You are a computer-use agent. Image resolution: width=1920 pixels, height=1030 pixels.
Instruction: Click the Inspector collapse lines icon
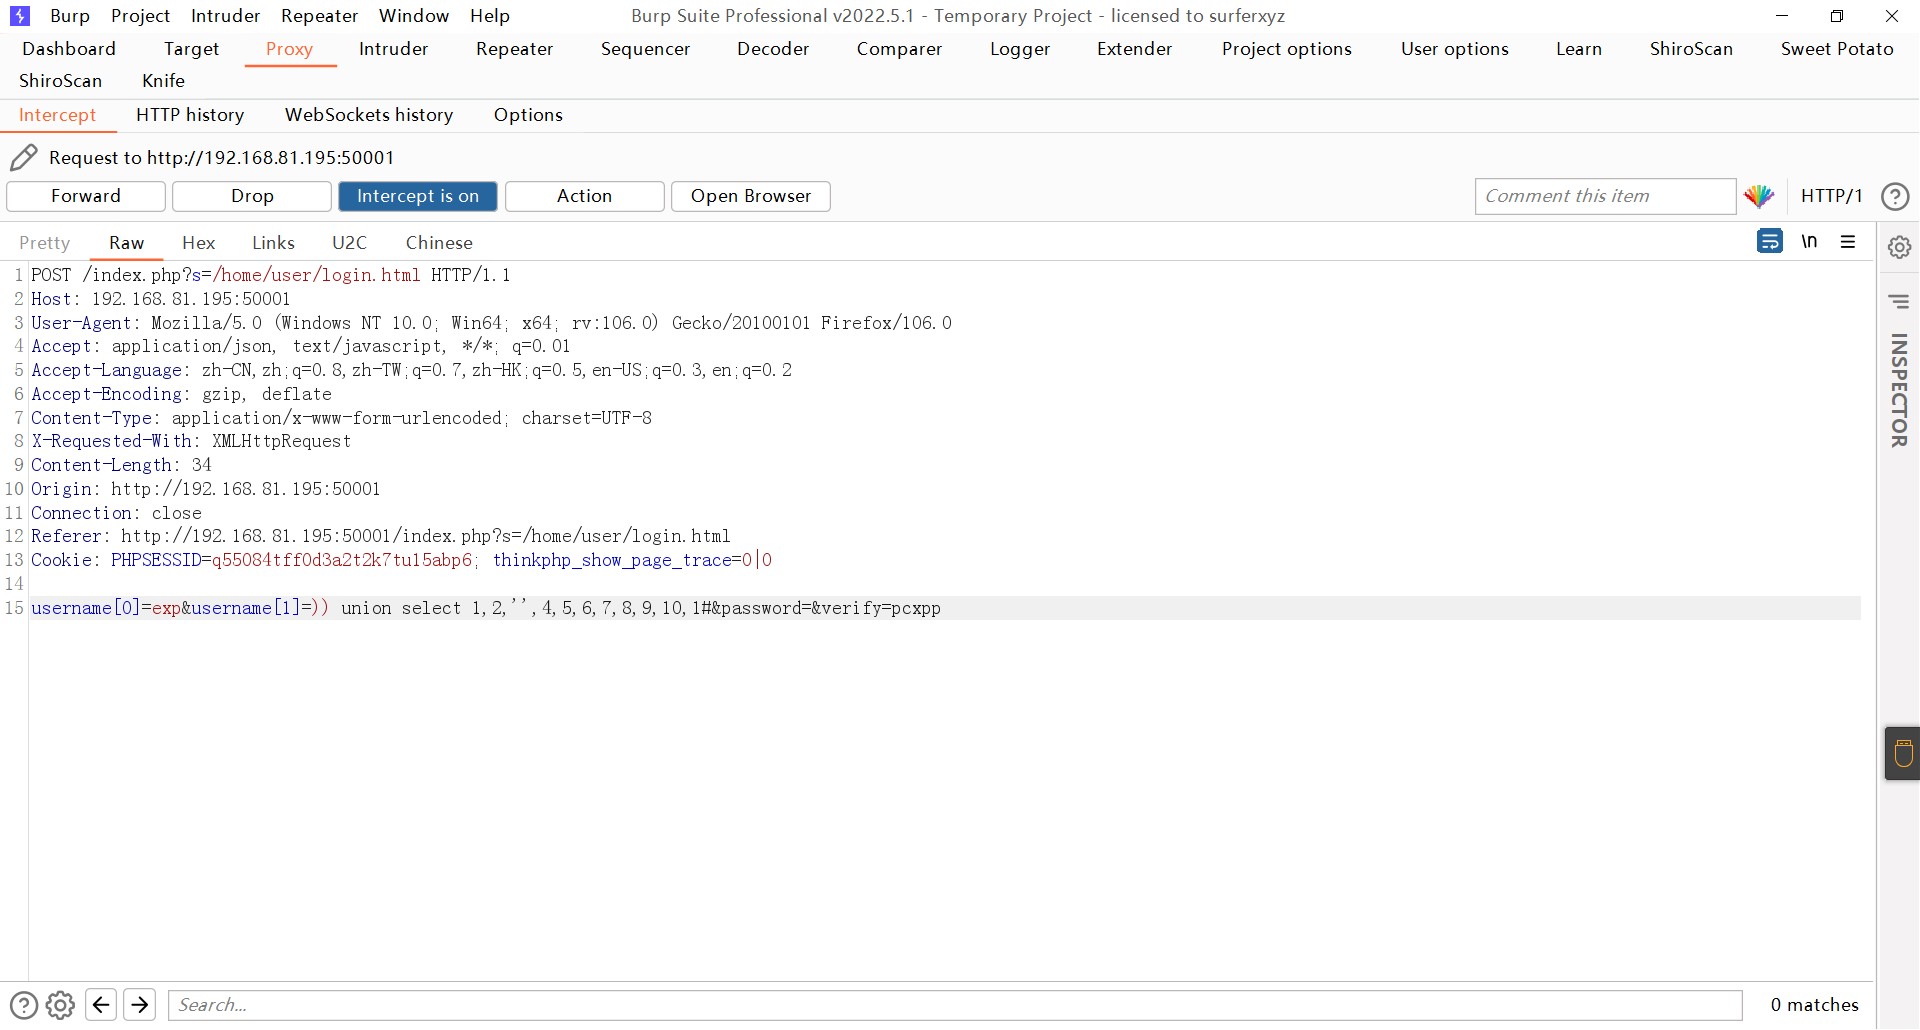point(1899,301)
